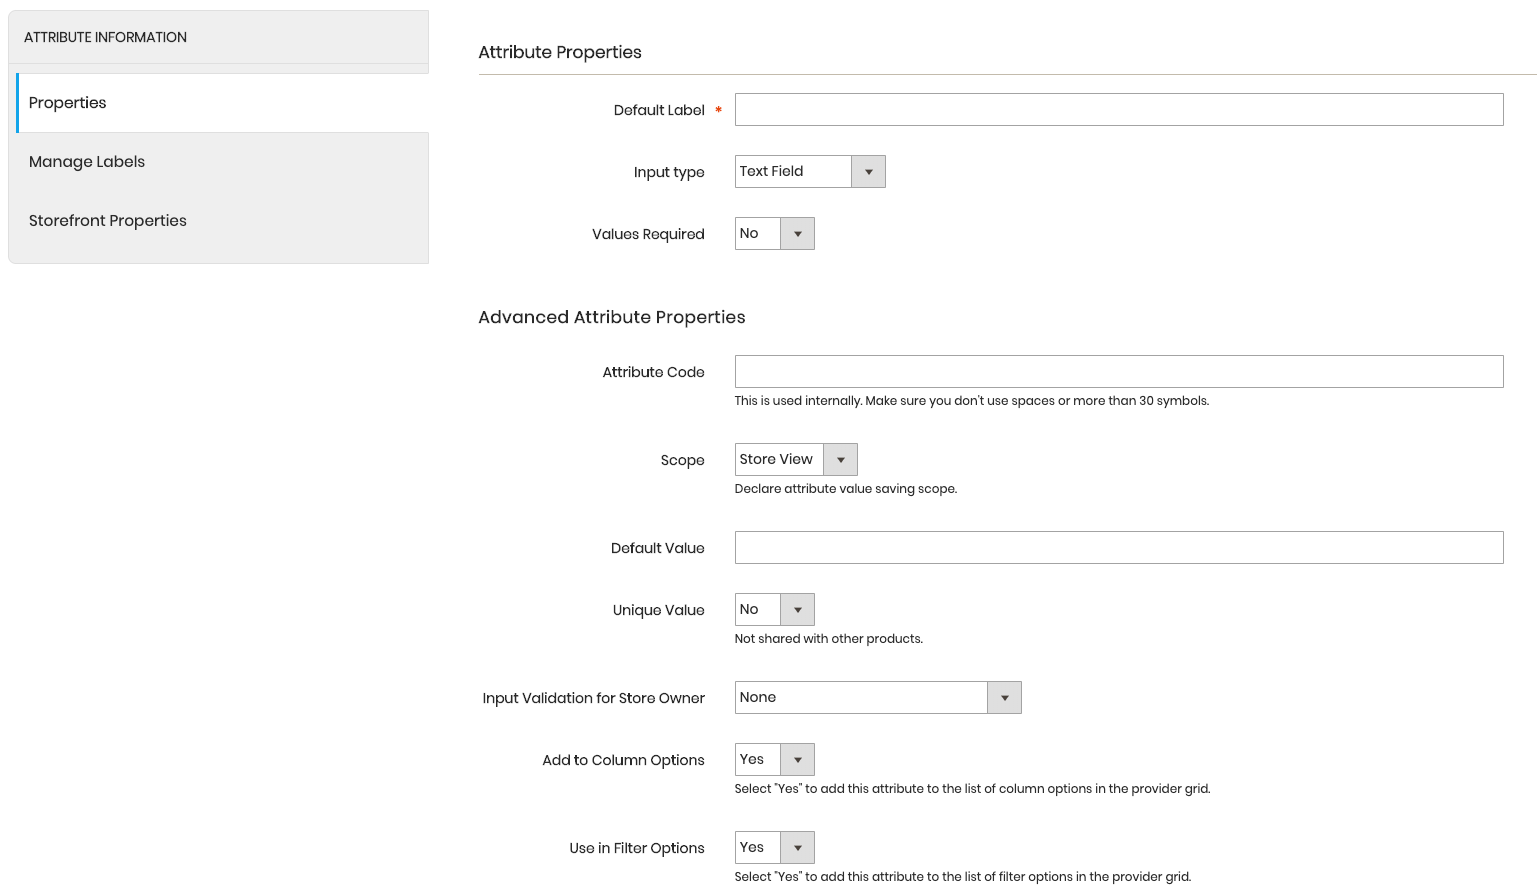Open the Input type dropdown

point(810,172)
